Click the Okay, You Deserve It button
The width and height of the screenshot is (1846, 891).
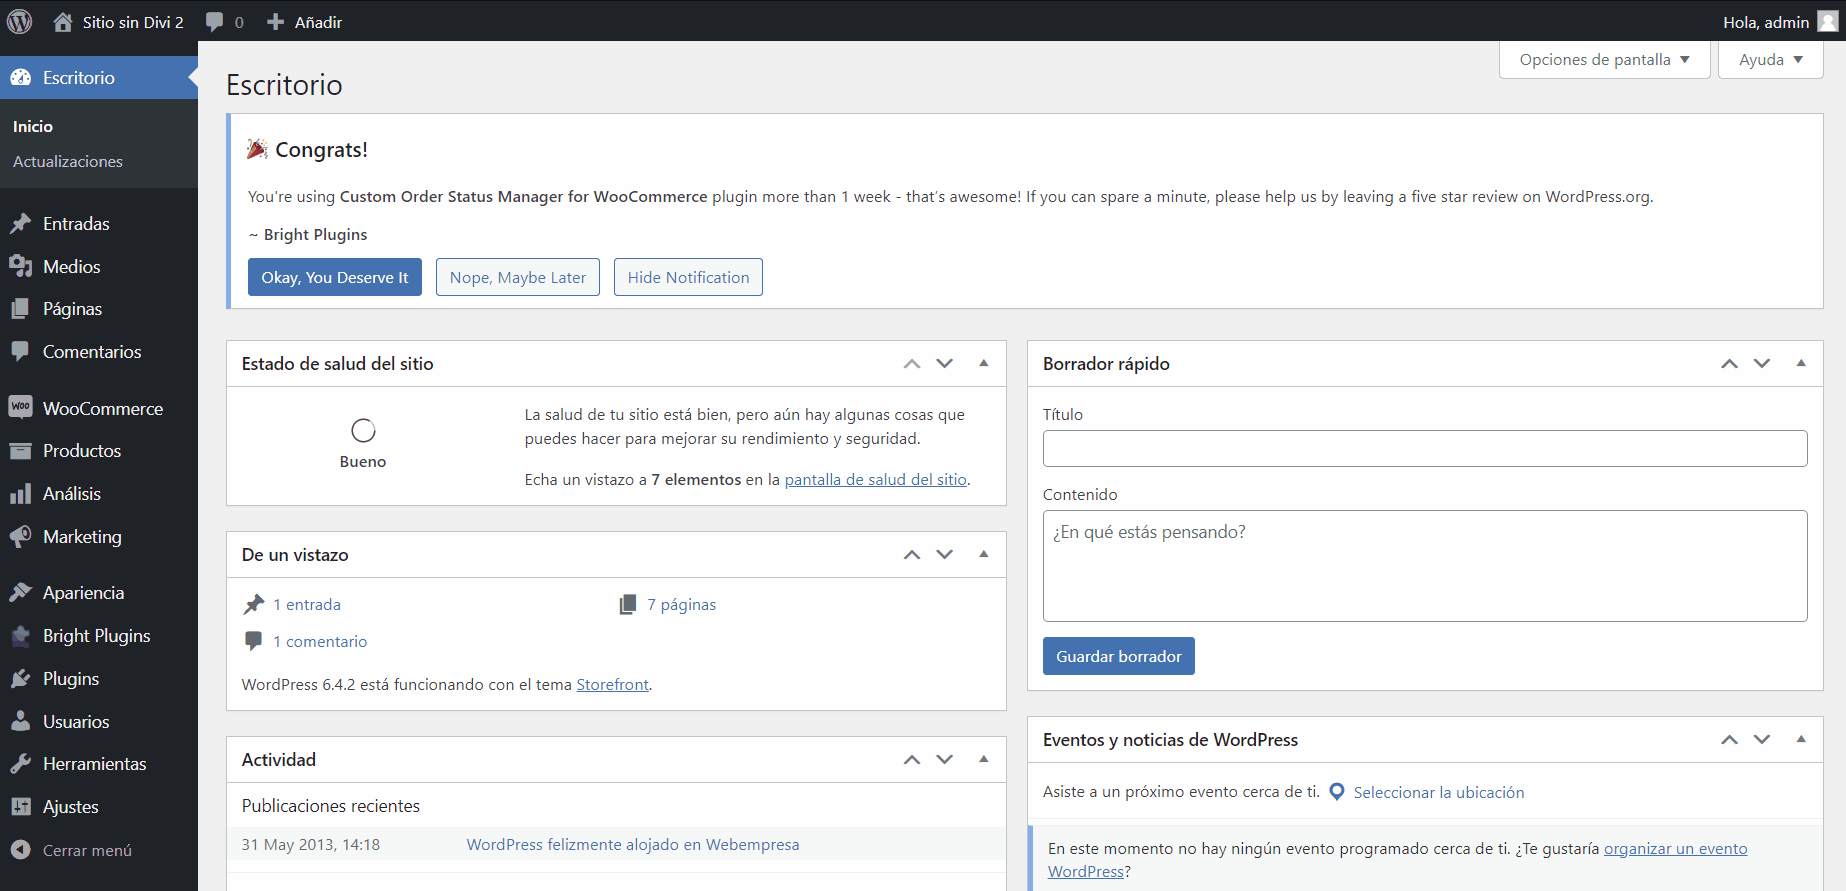(x=335, y=277)
